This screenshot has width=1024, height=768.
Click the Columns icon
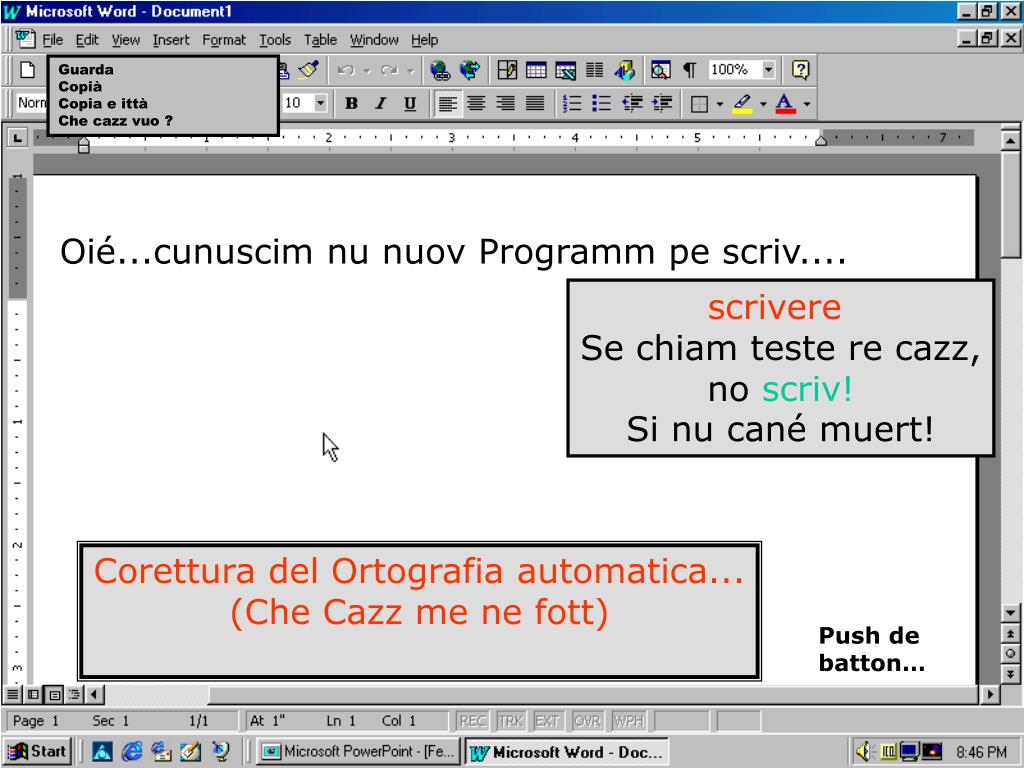coord(594,70)
